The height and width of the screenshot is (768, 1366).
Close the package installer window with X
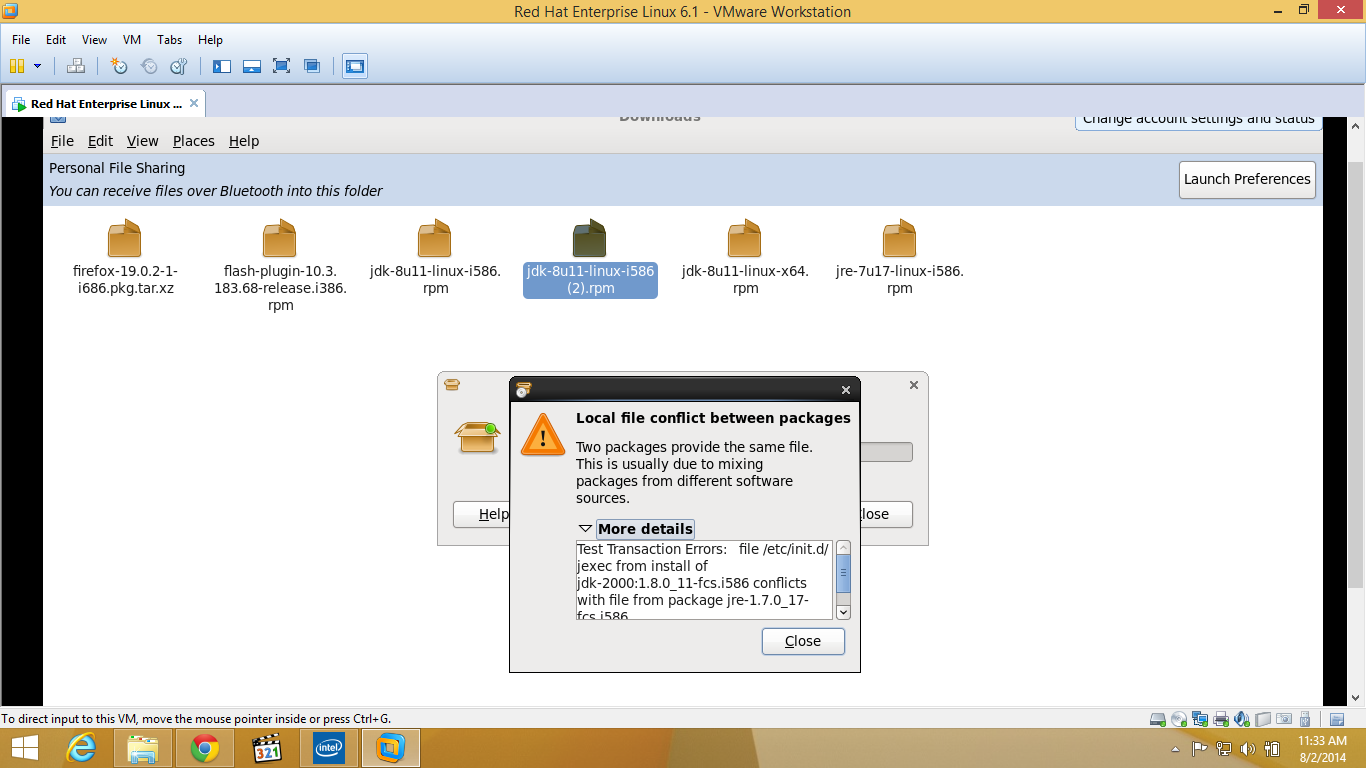click(913, 384)
